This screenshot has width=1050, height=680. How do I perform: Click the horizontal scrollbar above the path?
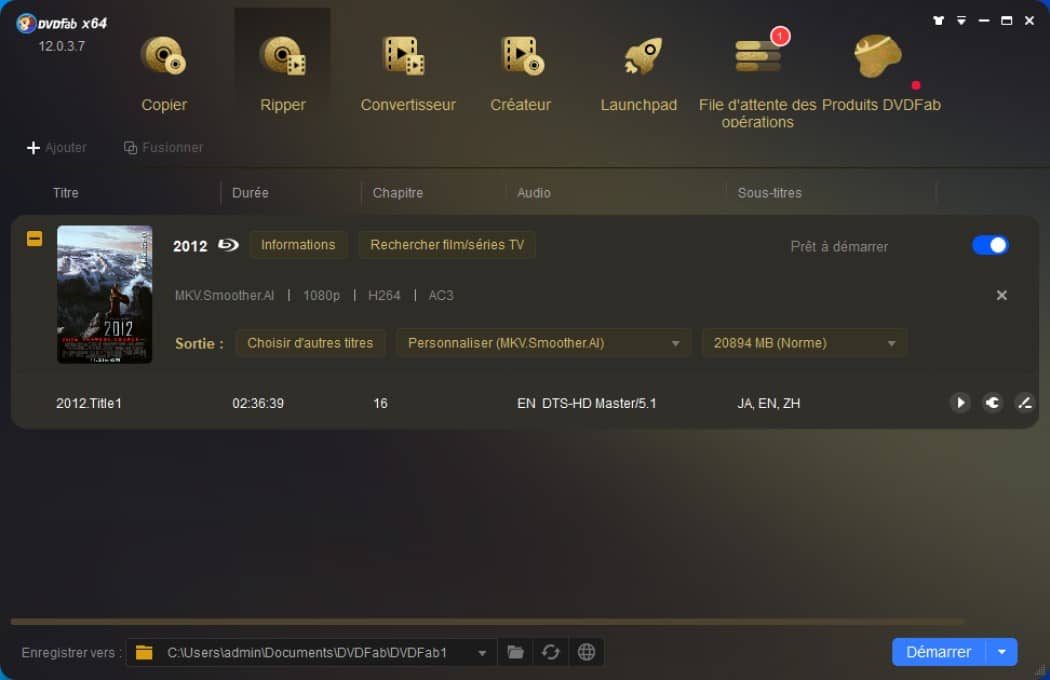(x=488, y=622)
